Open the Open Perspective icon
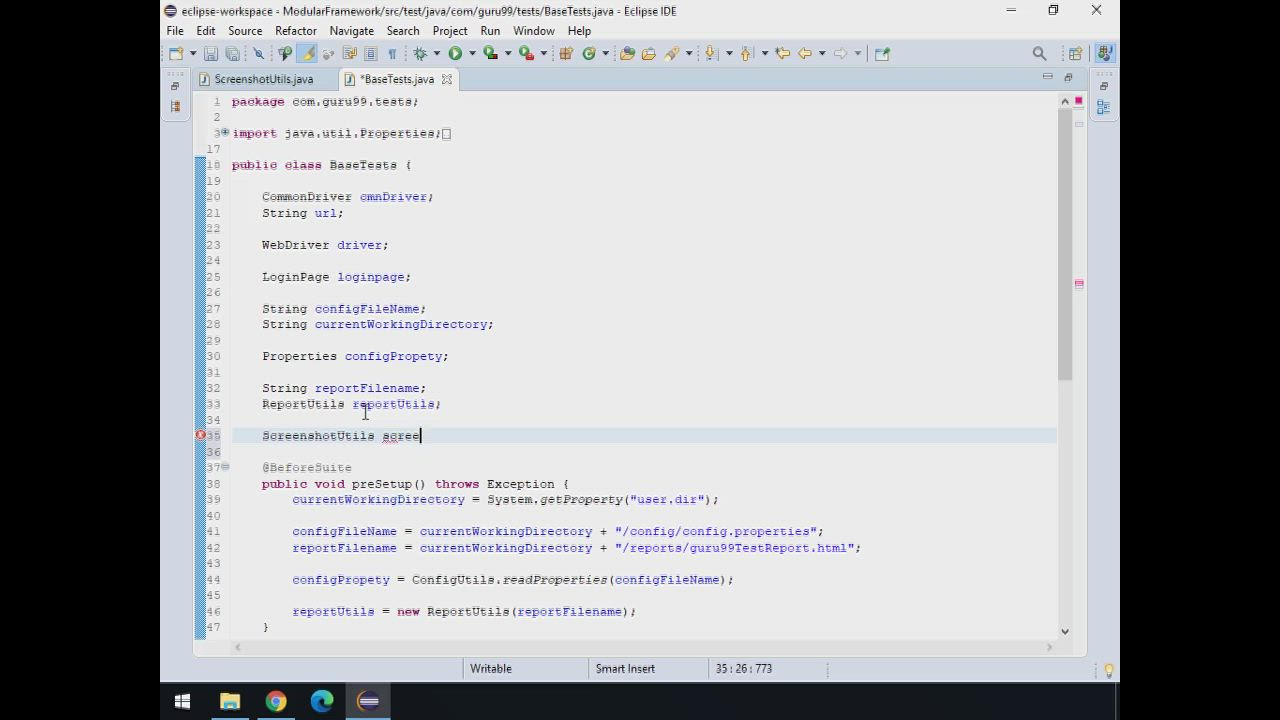Viewport: 1280px width, 720px height. point(1075,54)
